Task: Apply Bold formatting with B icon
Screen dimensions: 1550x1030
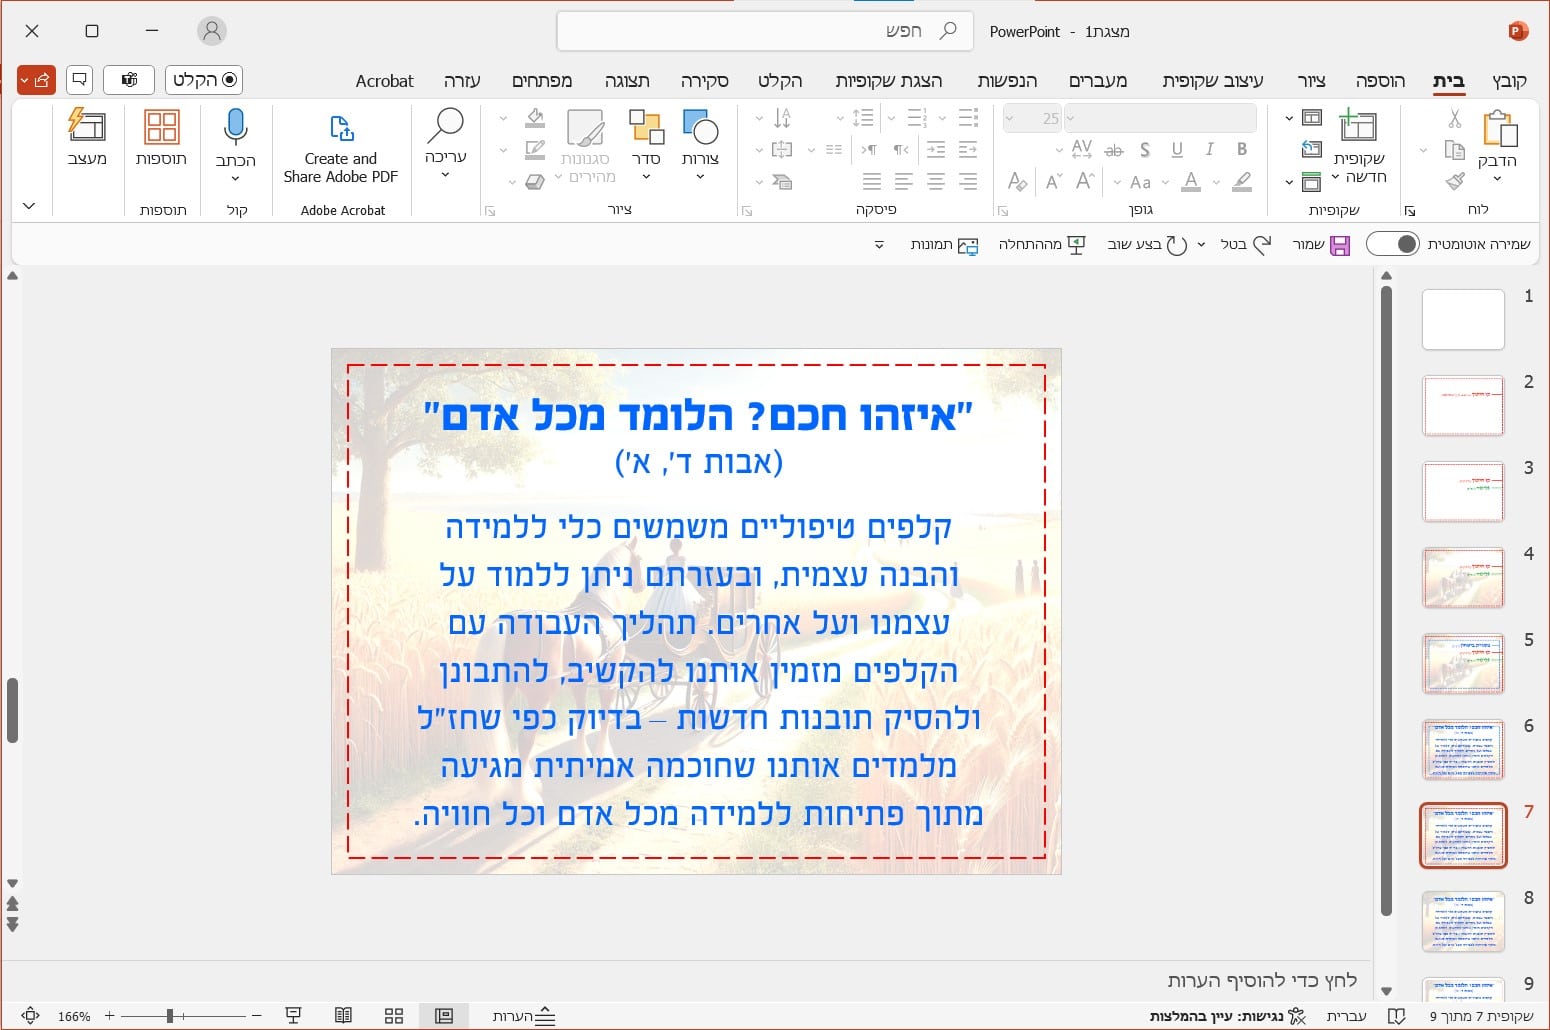Action: click(x=1242, y=150)
